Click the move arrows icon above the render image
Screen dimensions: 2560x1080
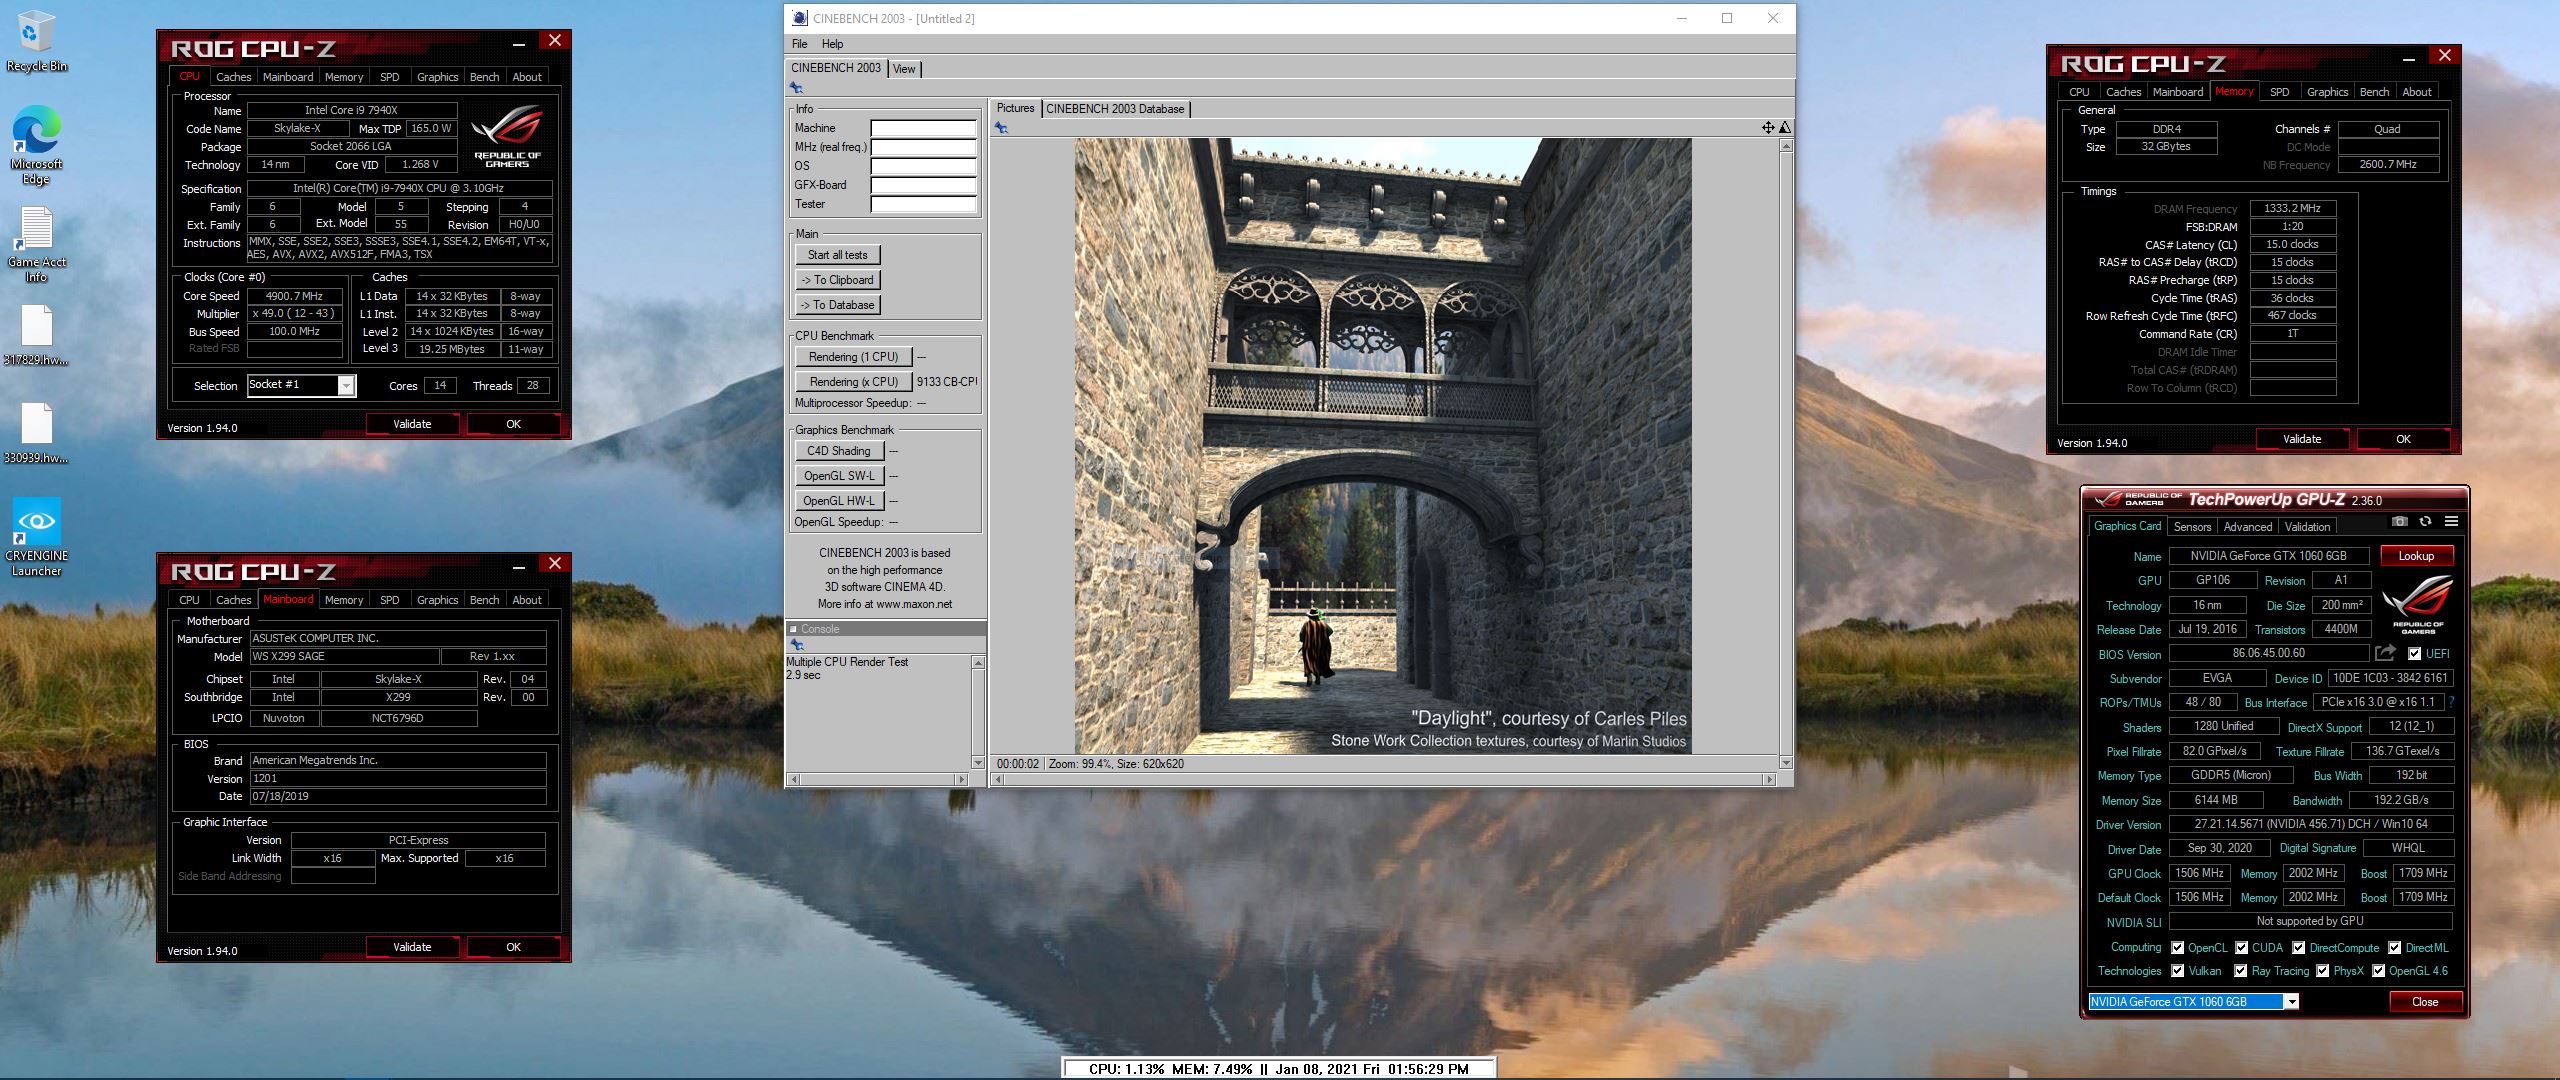1768,127
